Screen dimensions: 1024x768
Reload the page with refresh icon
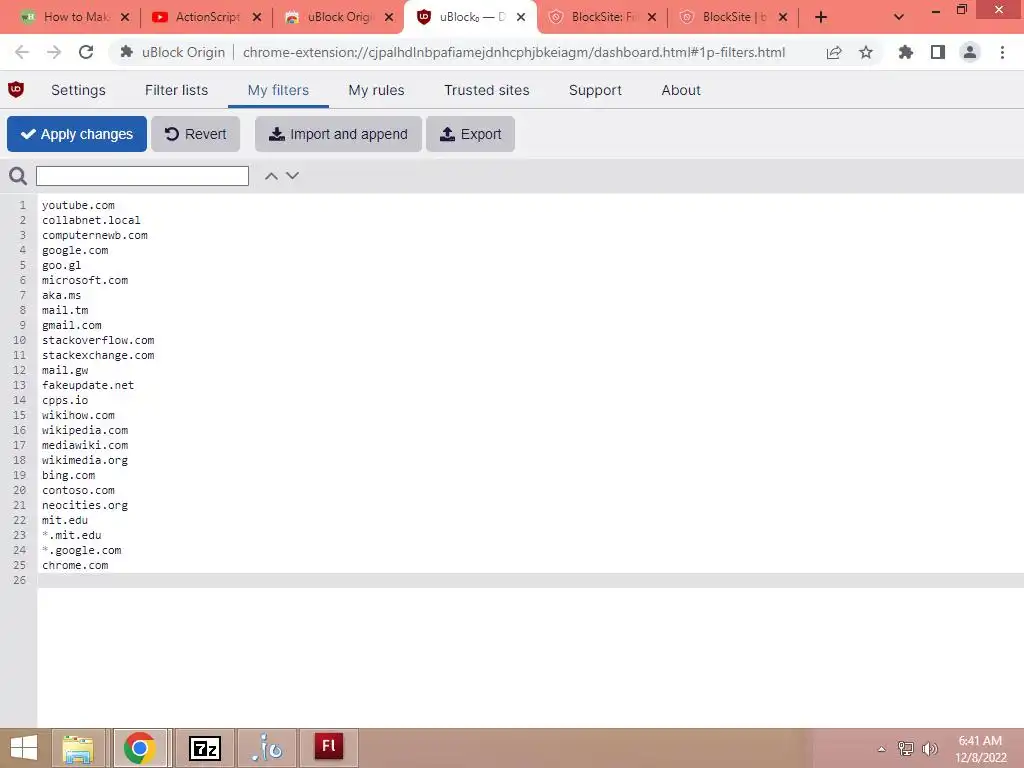[86, 52]
